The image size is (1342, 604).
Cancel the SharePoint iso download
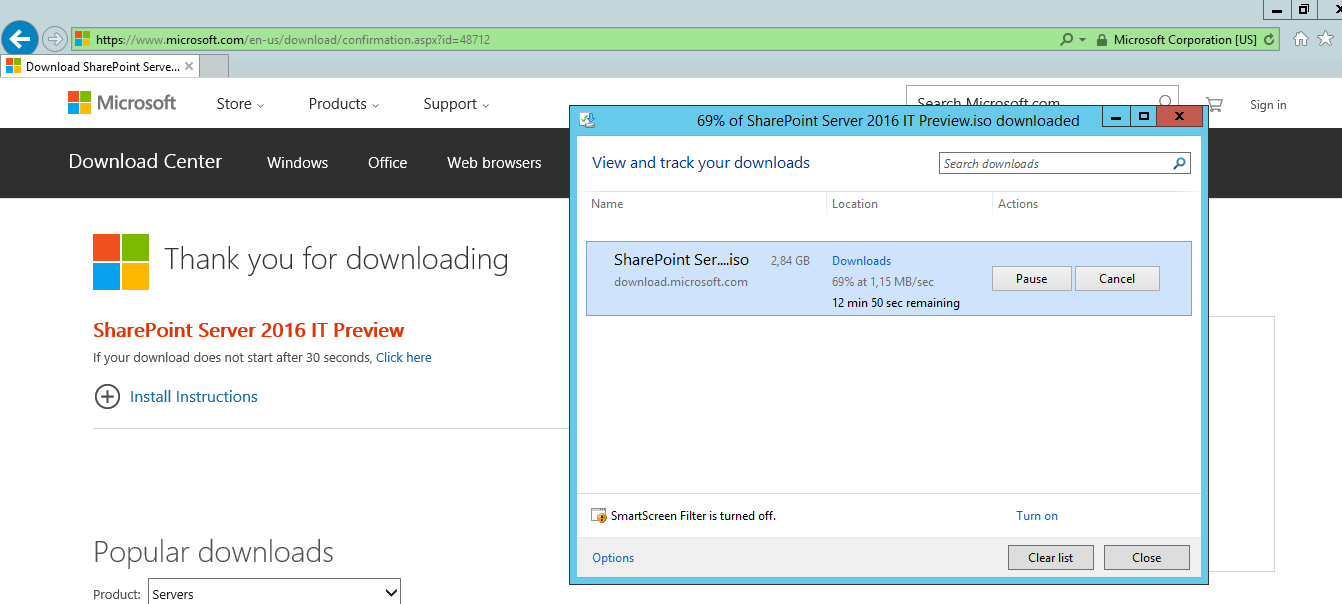[x=1117, y=279]
